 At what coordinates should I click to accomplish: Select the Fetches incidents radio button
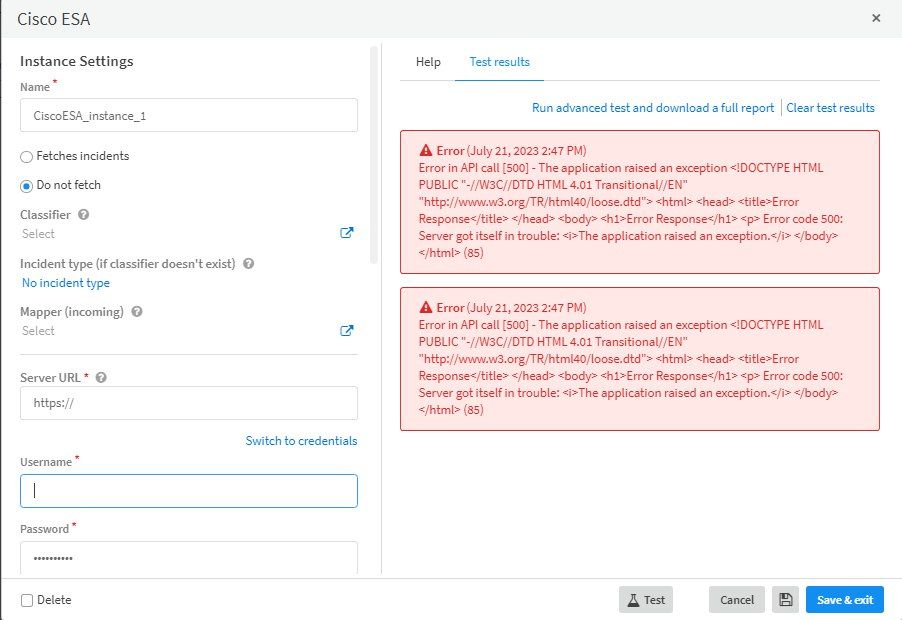point(27,156)
